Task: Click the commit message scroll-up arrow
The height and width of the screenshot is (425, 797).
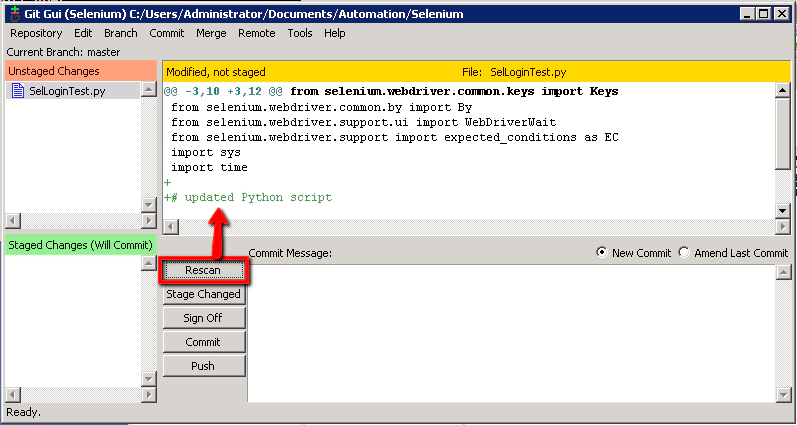Action: 783,272
